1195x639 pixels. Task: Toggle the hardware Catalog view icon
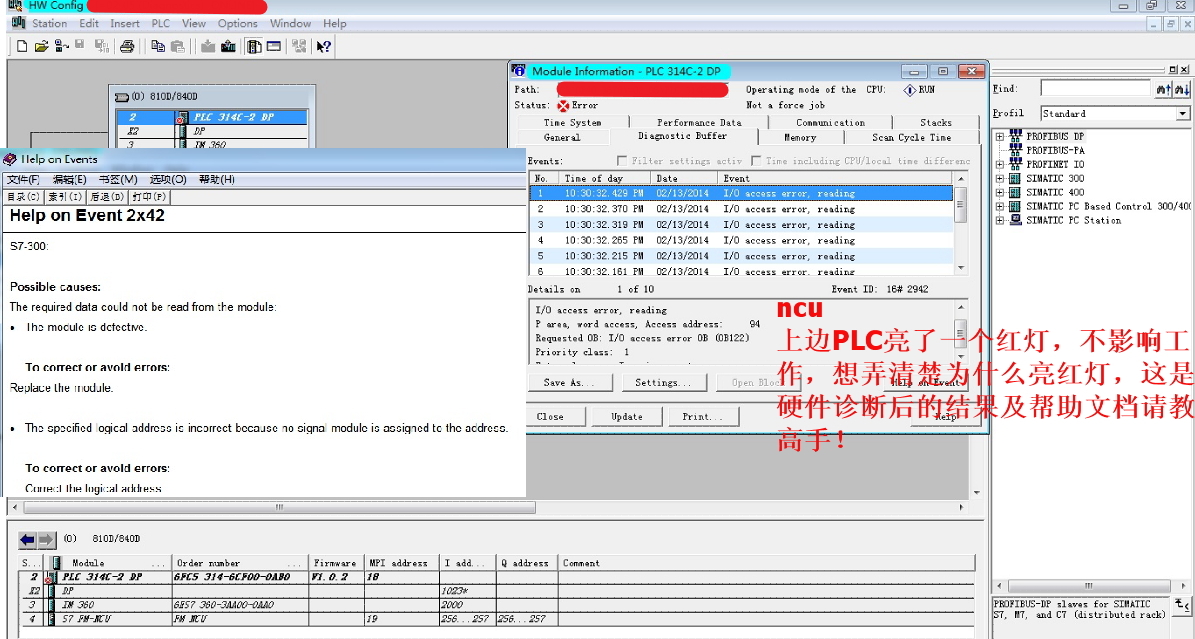click(x=254, y=47)
